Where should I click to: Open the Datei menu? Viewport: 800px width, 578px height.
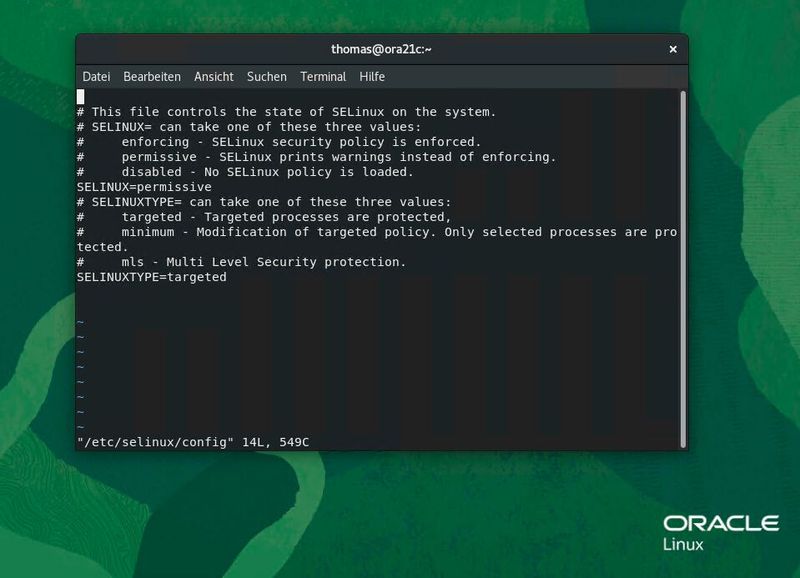coord(95,77)
